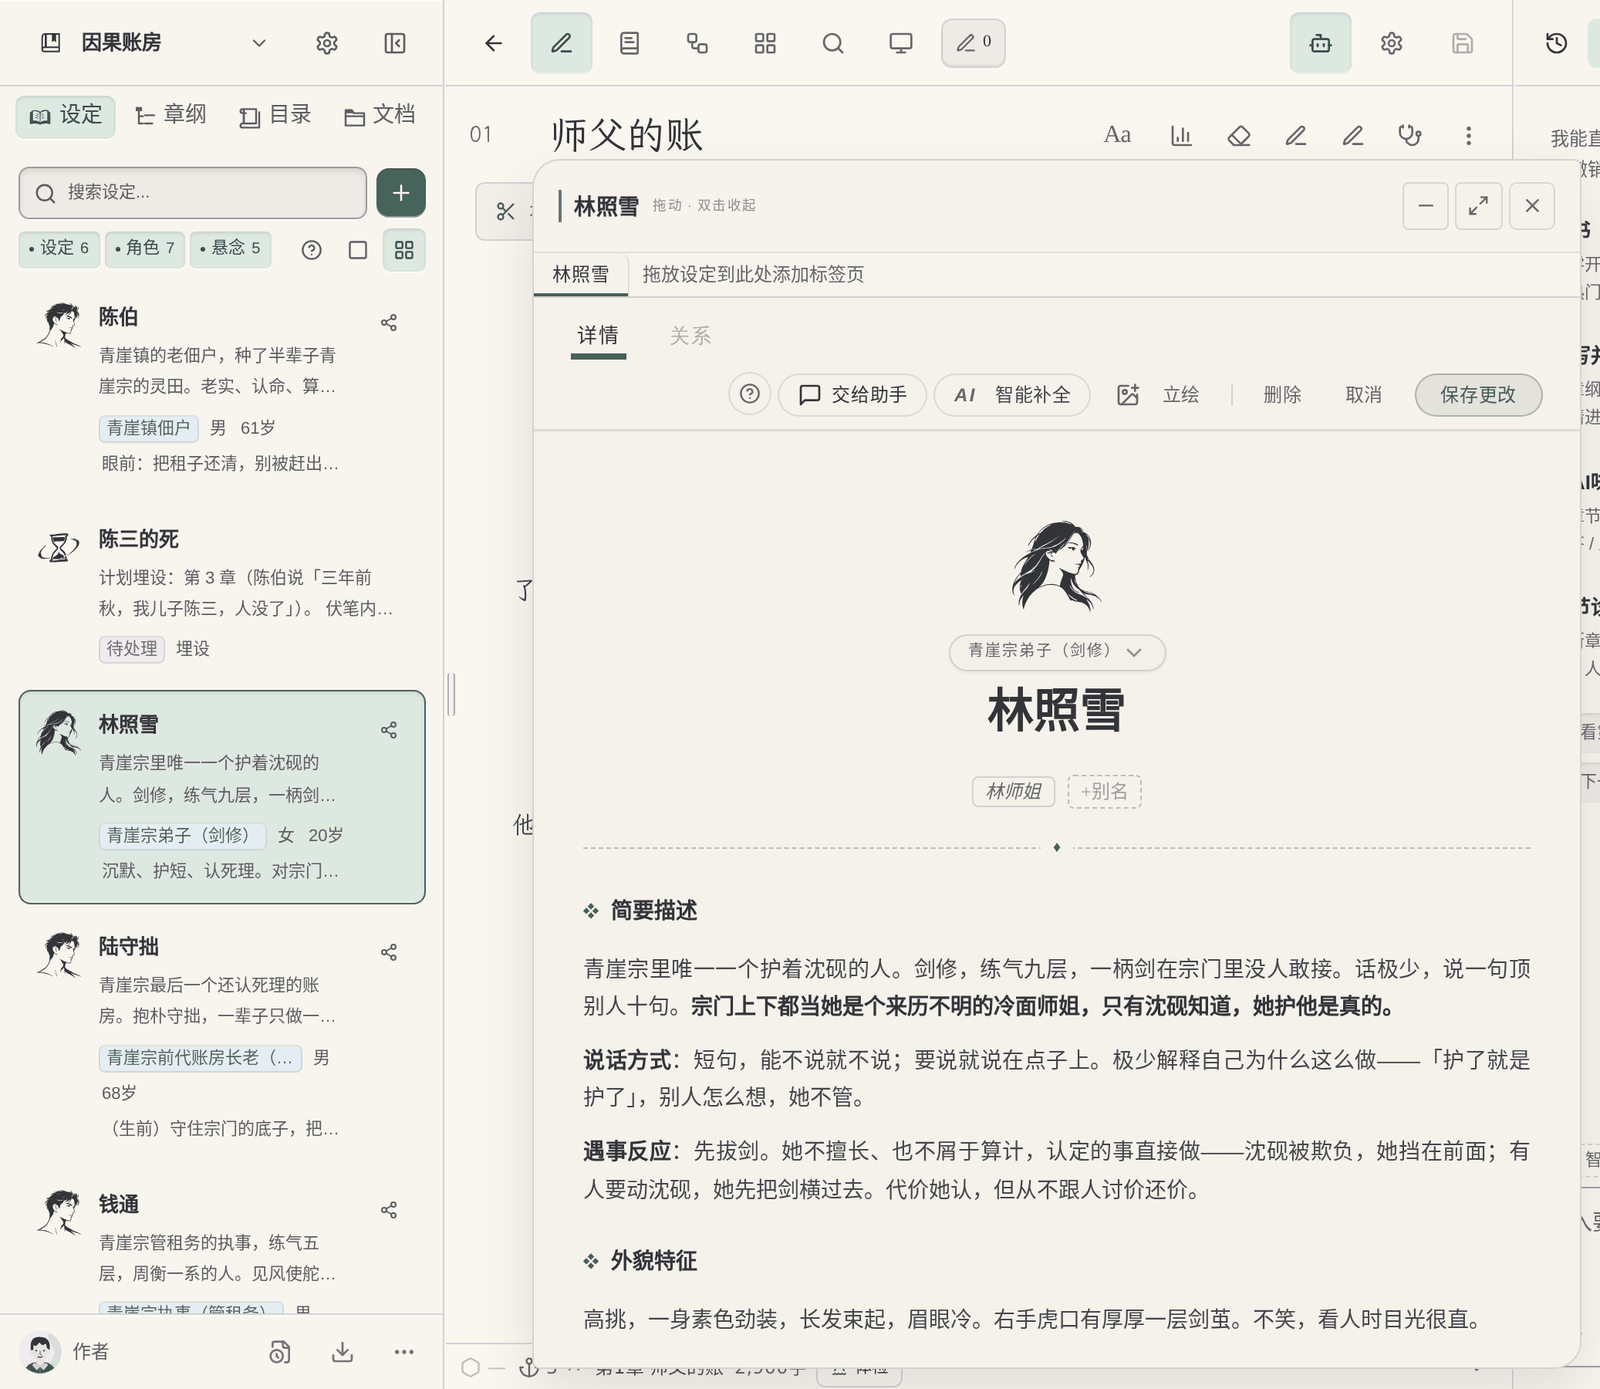This screenshot has height=1389, width=1600.
Task: Click the green plus add-setting button
Action: (x=401, y=192)
